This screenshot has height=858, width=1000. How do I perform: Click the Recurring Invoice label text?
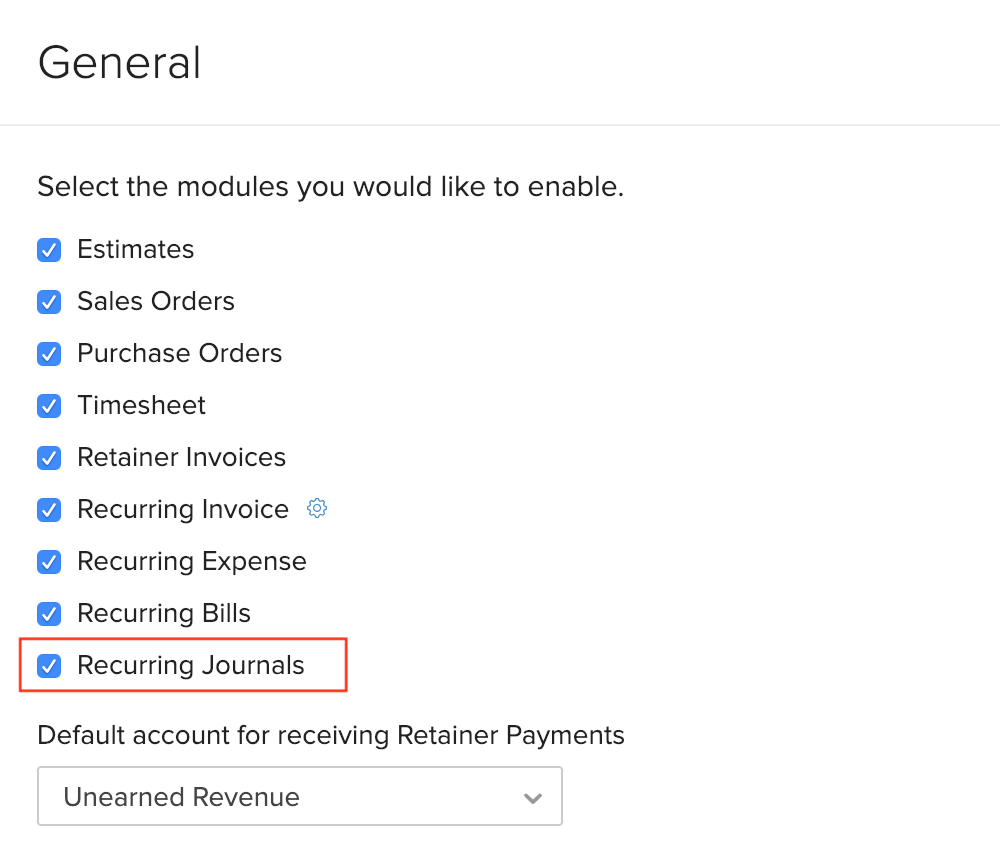[x=183, y=509]
